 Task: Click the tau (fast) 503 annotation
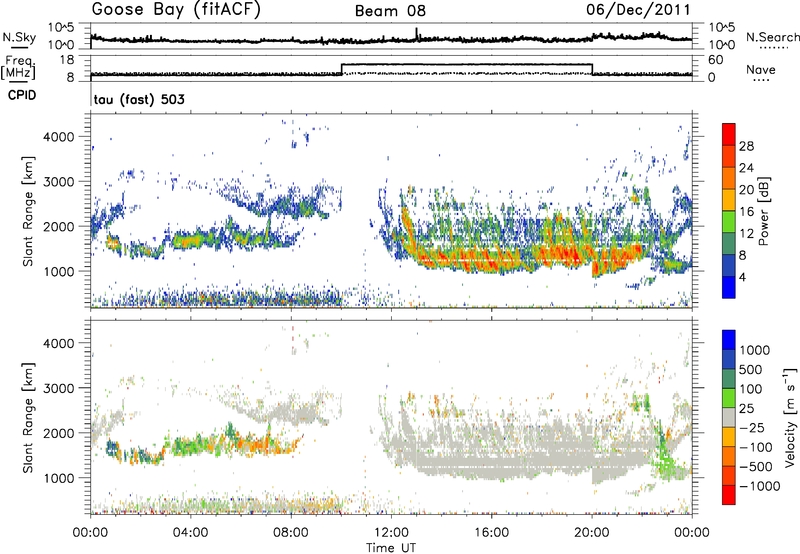[x=139, y=99]
